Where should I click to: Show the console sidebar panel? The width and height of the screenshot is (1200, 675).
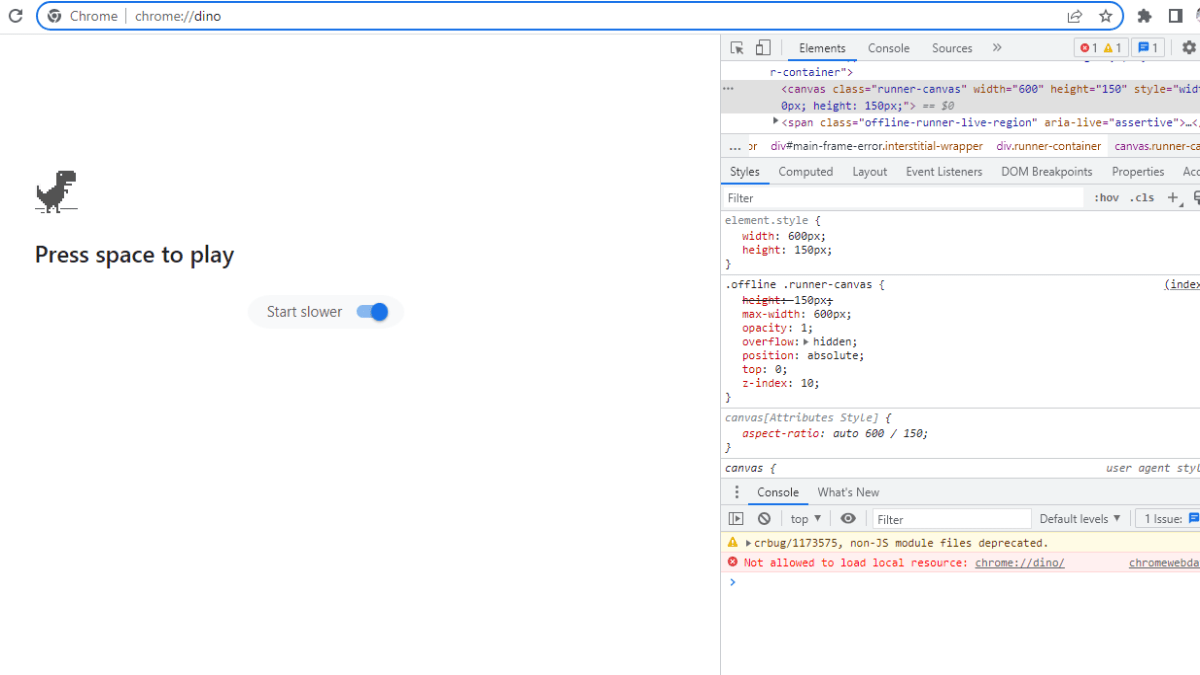pyautogui.click(x=736, y=519)
